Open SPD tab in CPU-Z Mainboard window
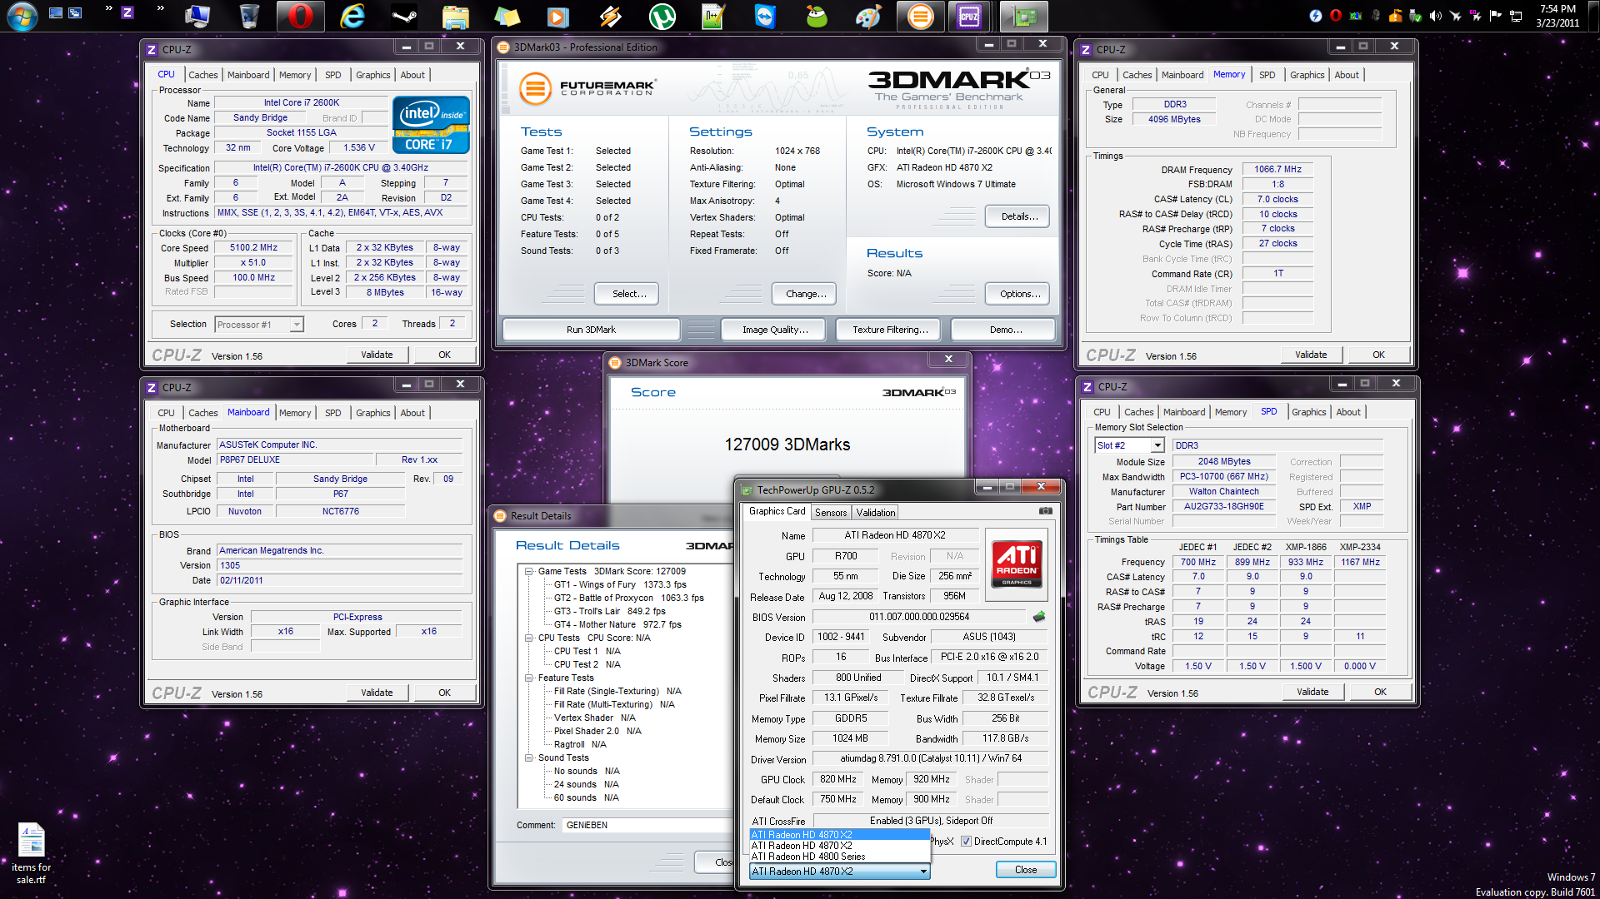Screen dimensions: 1600x899 (x=333, y=413)
